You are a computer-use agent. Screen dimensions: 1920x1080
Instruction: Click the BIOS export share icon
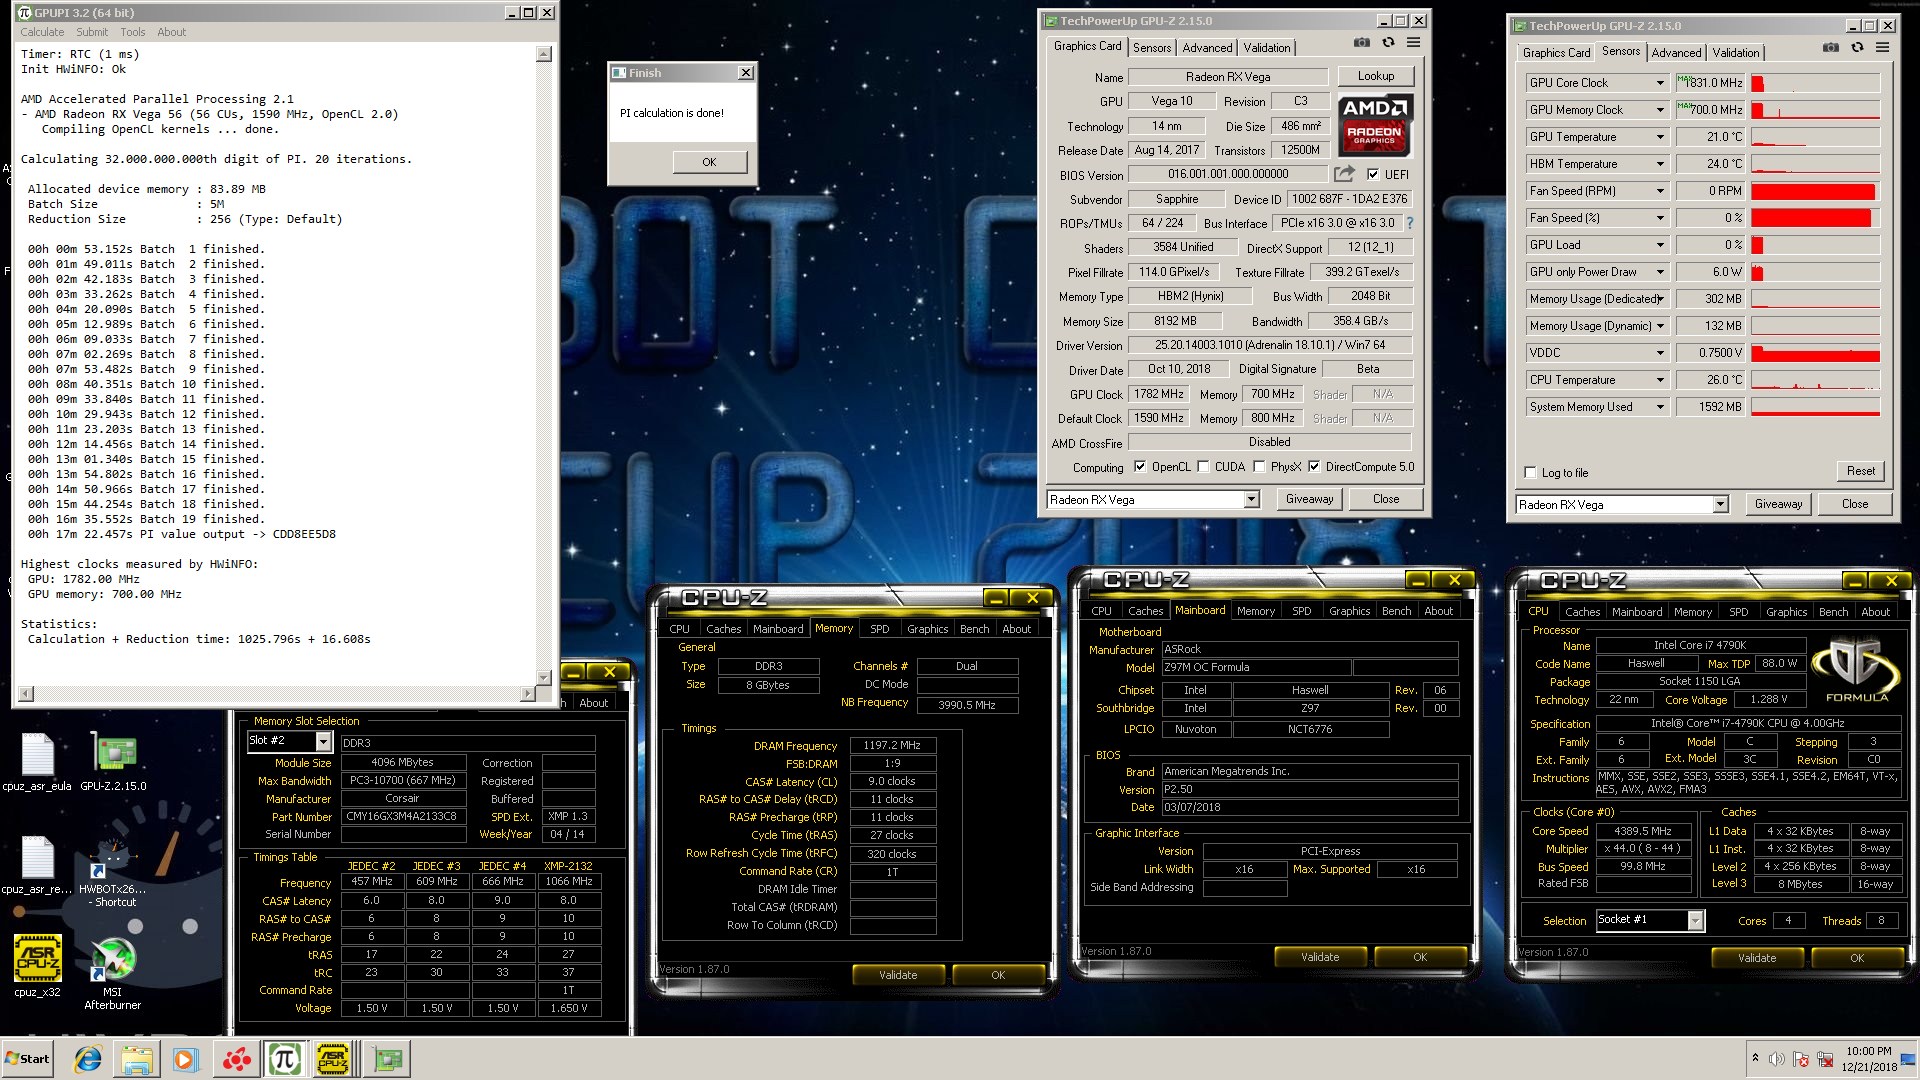(1344, 174)
